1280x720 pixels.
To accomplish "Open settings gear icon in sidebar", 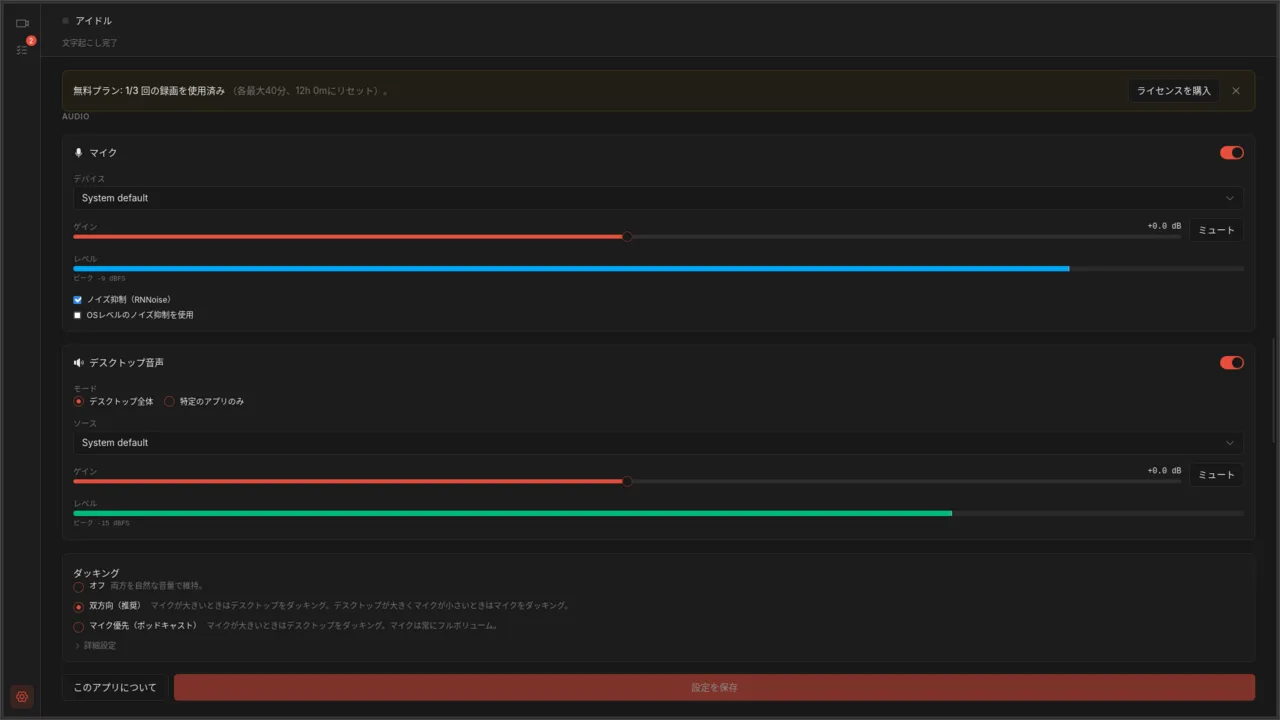I will [22, 697].
